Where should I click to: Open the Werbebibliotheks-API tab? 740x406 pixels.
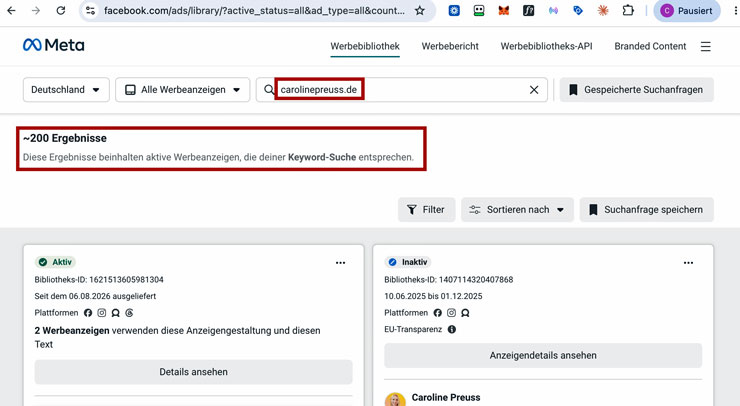tap(546, 46)
